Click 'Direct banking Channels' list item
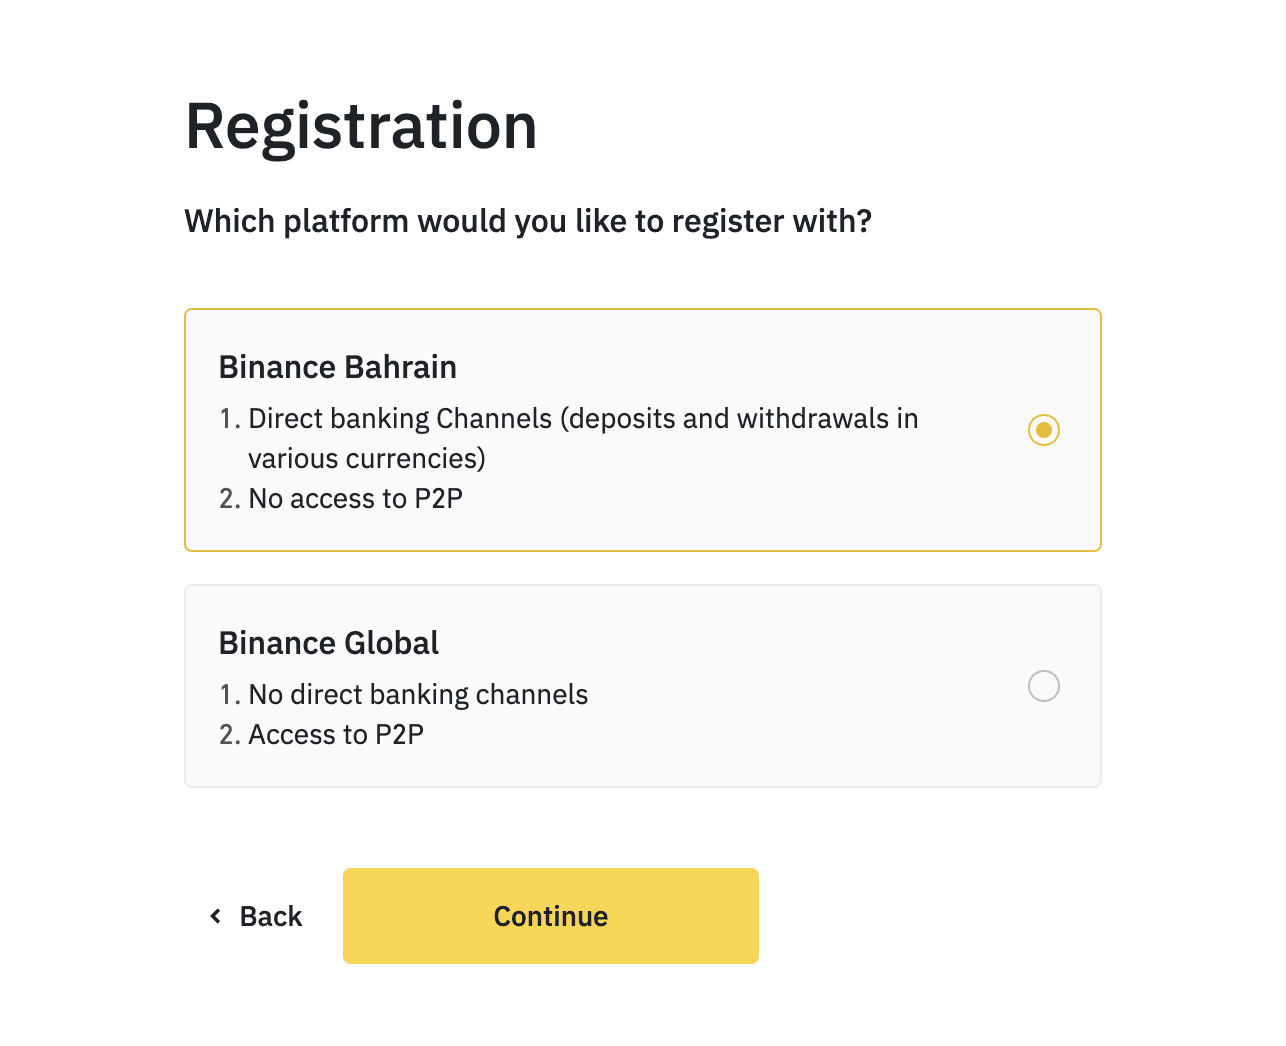 click(583, 418)
